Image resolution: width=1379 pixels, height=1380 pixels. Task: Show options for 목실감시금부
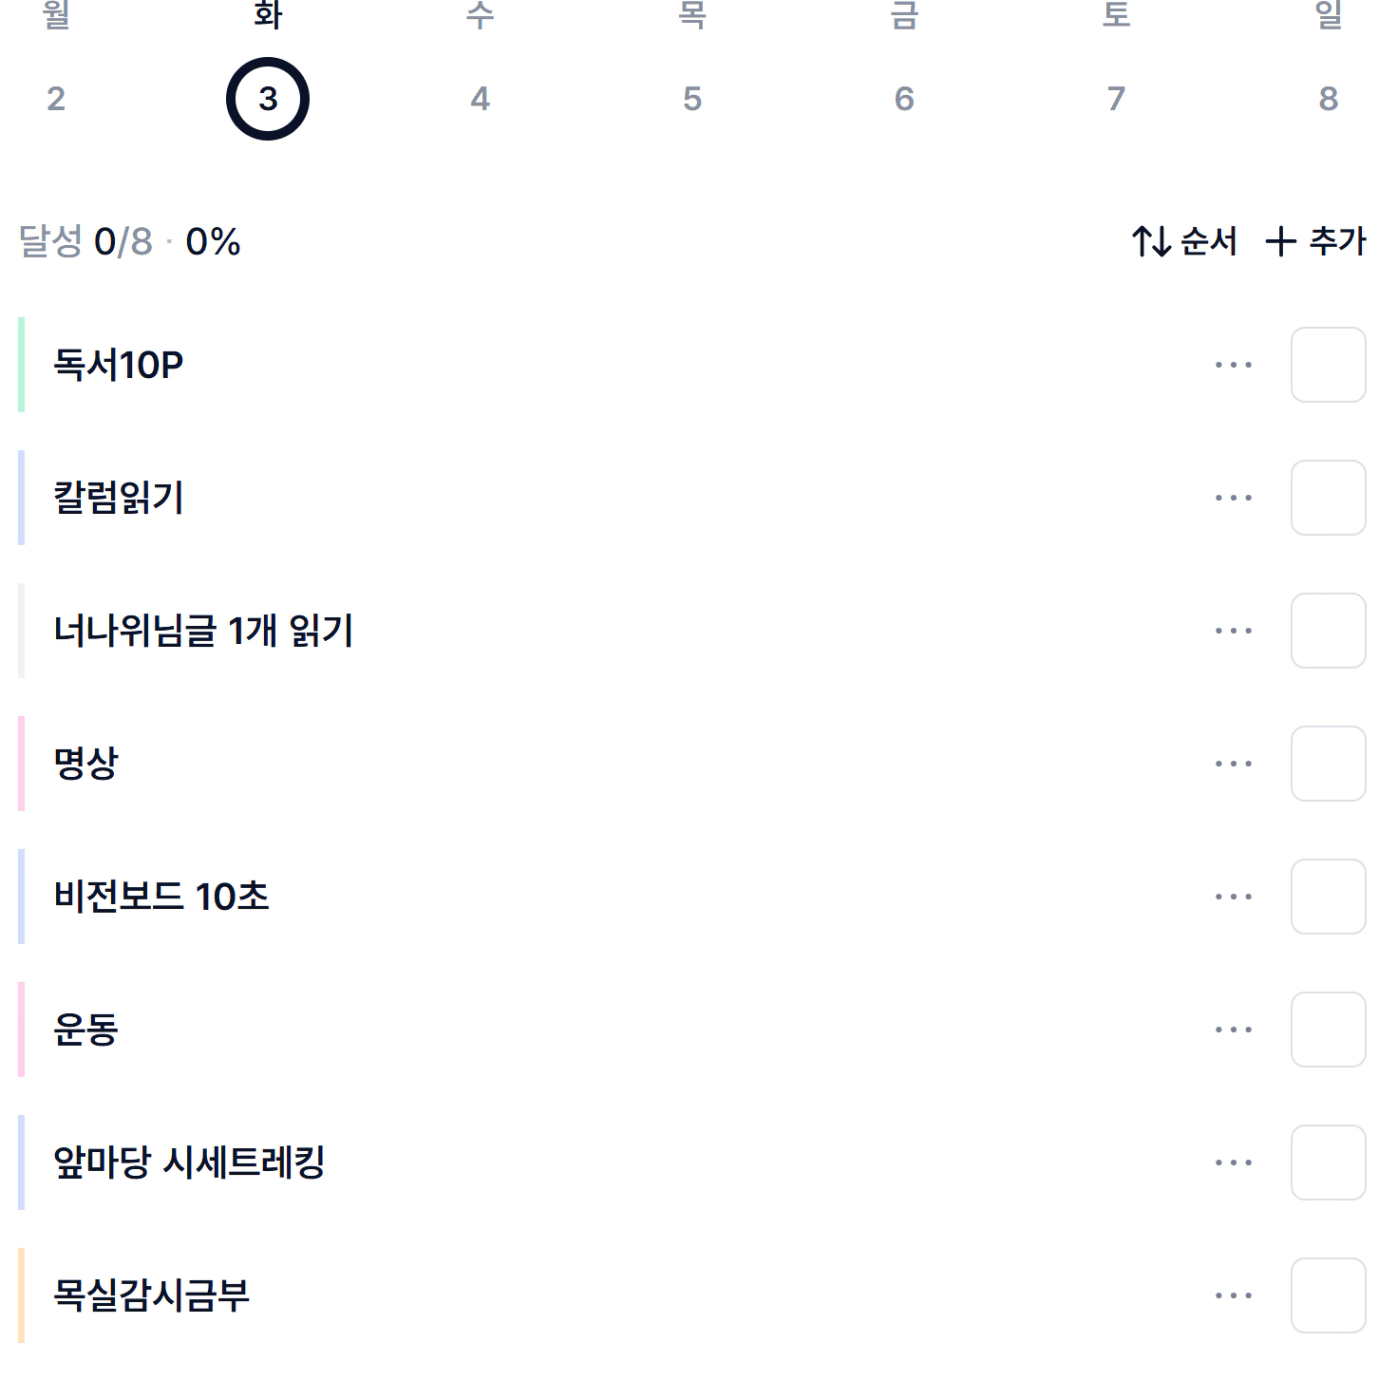point(1233,1296)
